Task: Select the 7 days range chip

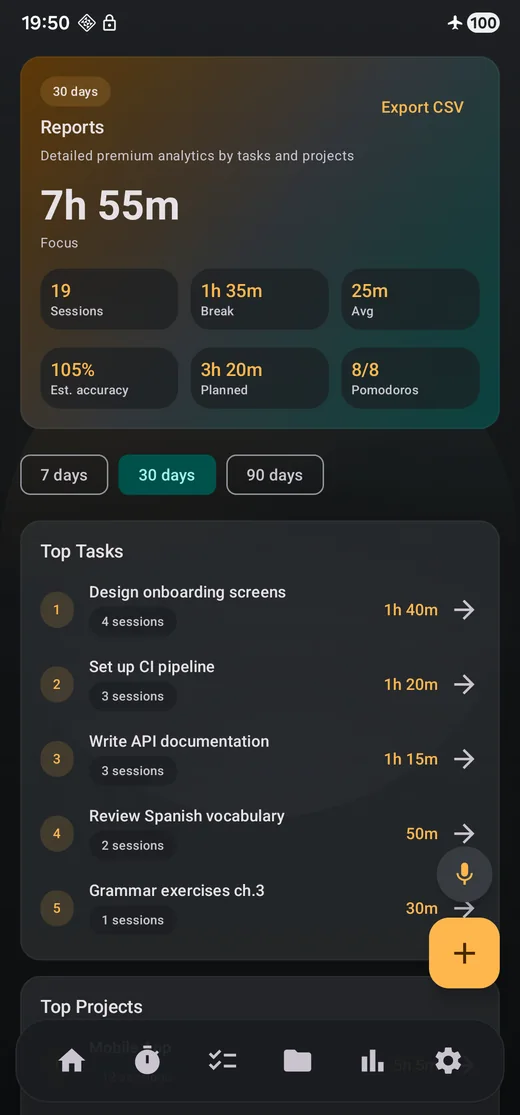Action: tap(64, 474)
